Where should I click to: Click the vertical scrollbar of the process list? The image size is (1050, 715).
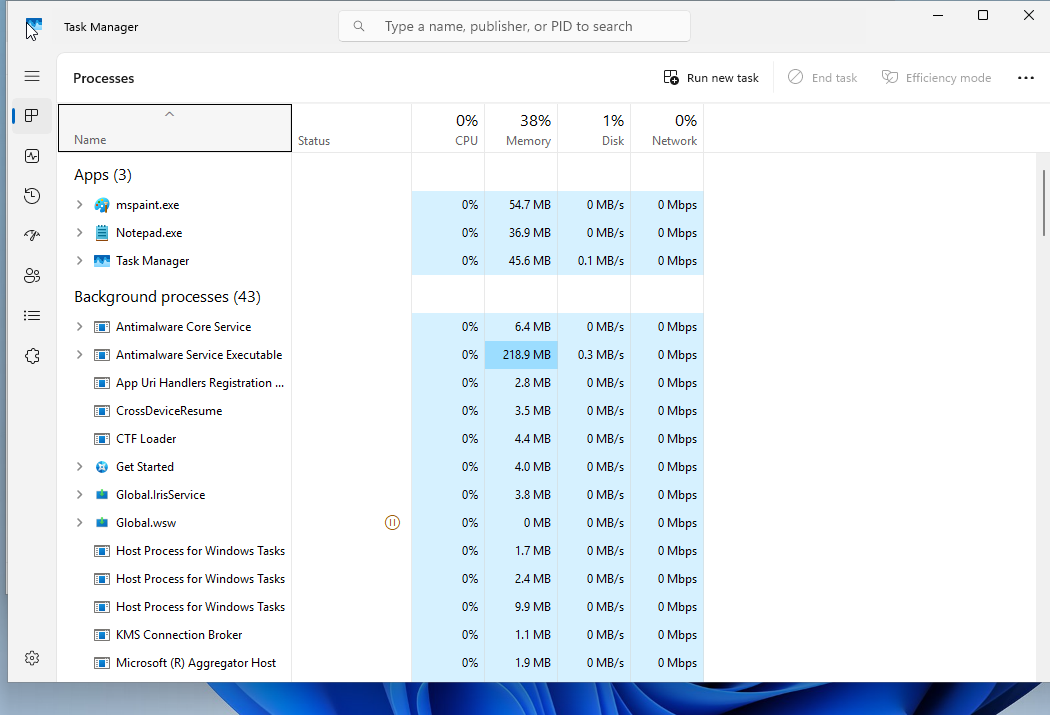[x=1043, y=203]
